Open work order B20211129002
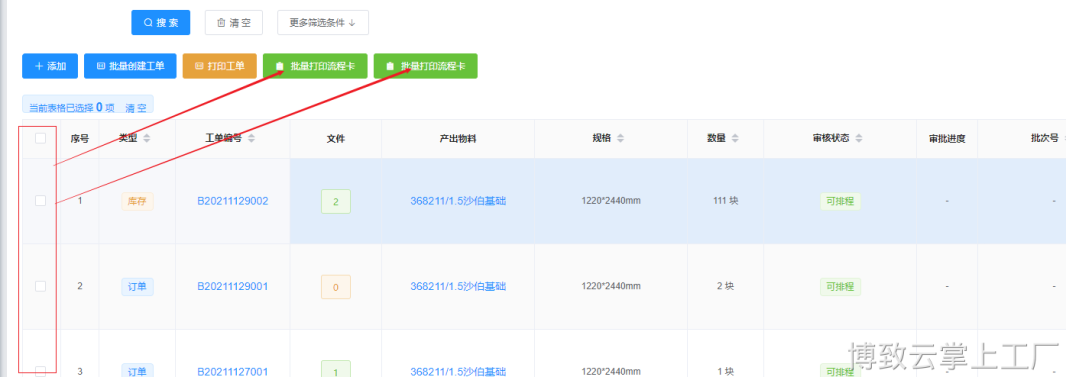Screen dimensions: 1066x377 click(233, 201)
